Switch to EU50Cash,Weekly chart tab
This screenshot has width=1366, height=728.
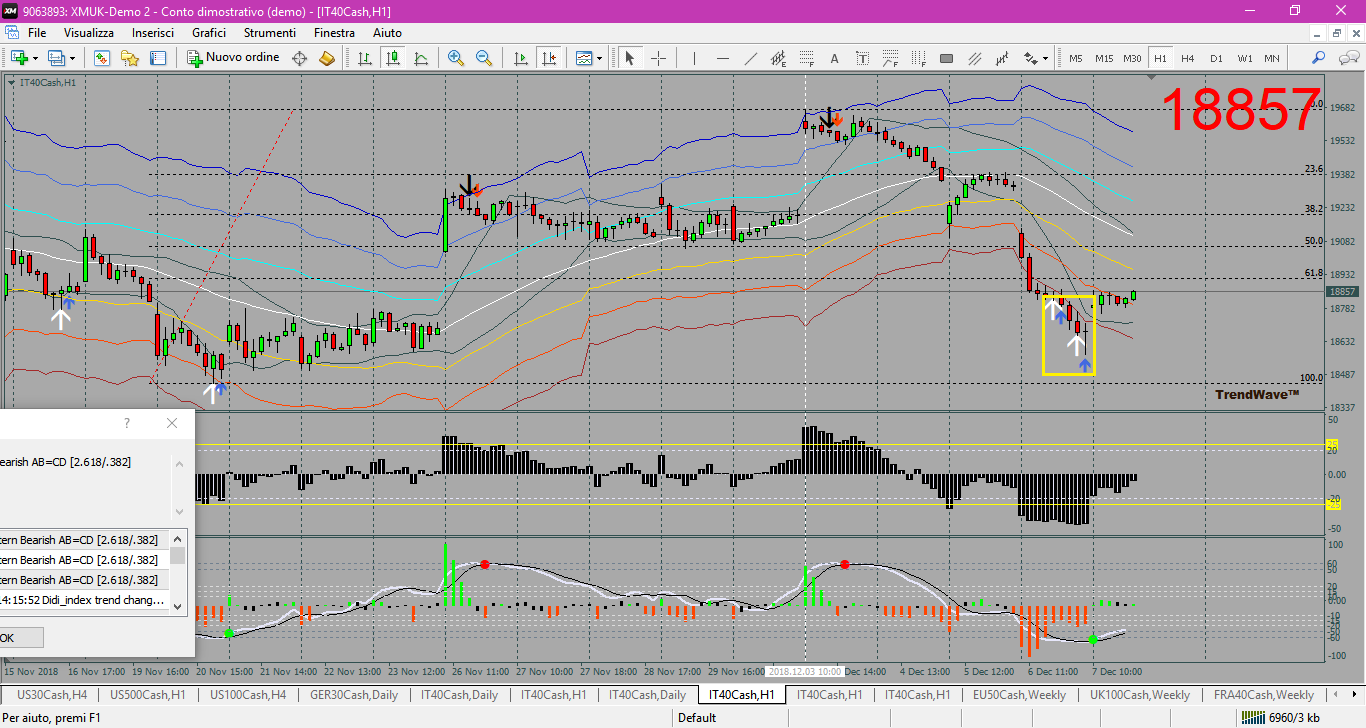(x=1019, y=694)
